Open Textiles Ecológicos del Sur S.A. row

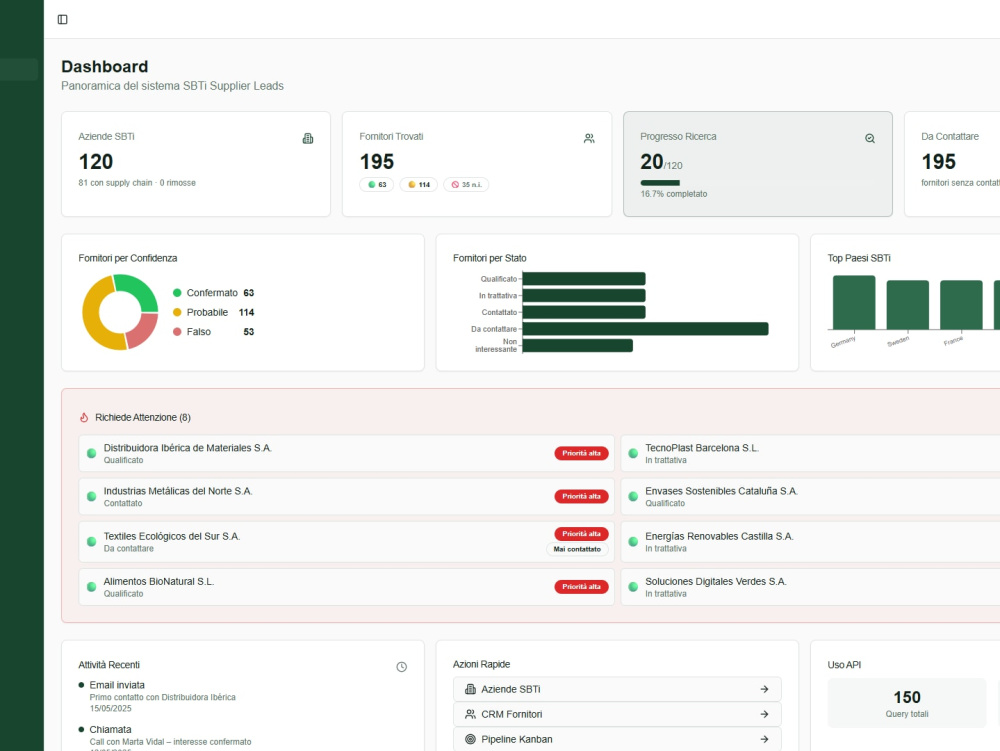point(346,541)
